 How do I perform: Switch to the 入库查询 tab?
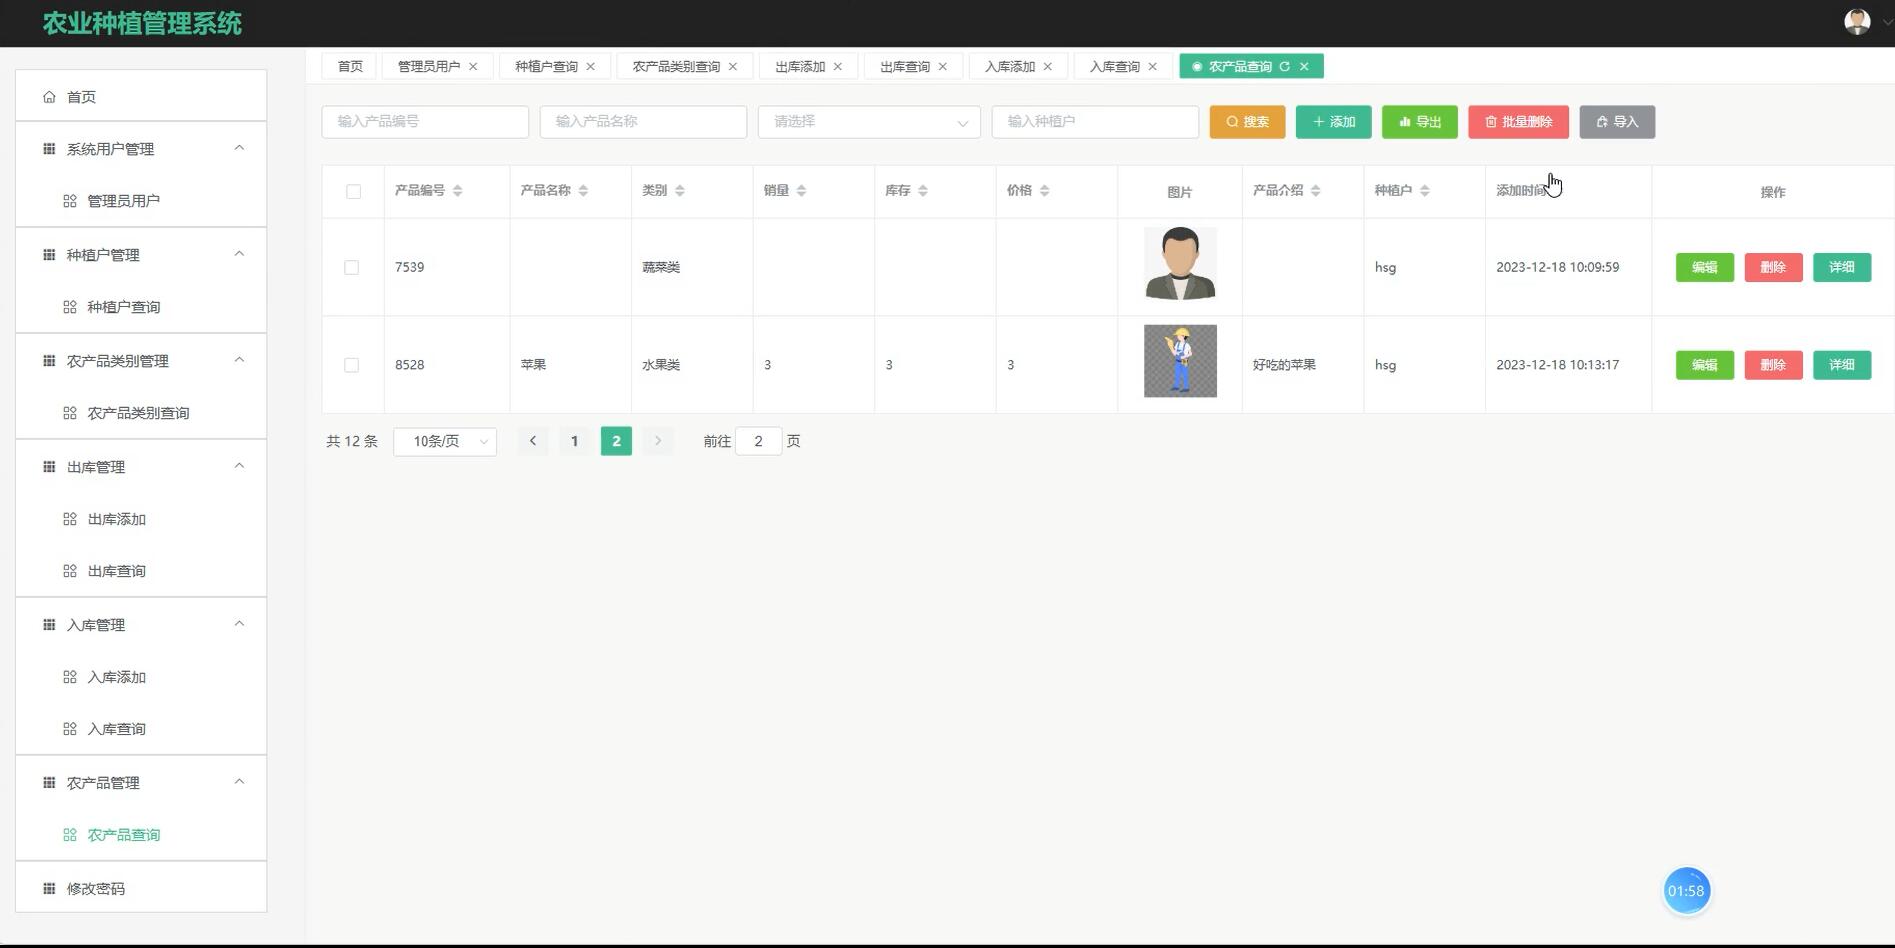click(x=1113, y=66)
